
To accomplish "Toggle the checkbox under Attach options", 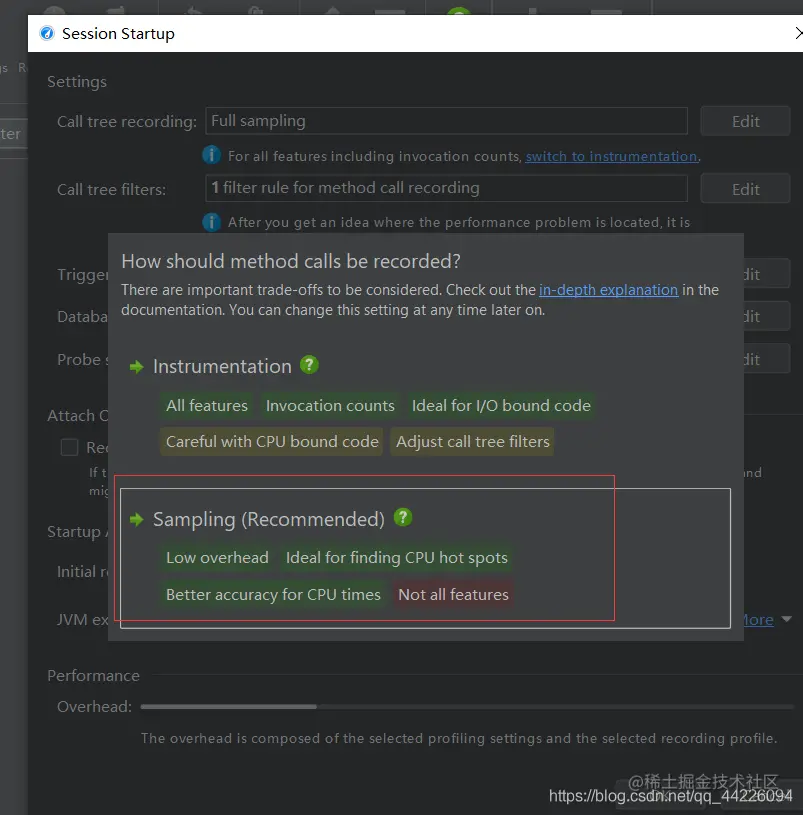I will 70,447.
